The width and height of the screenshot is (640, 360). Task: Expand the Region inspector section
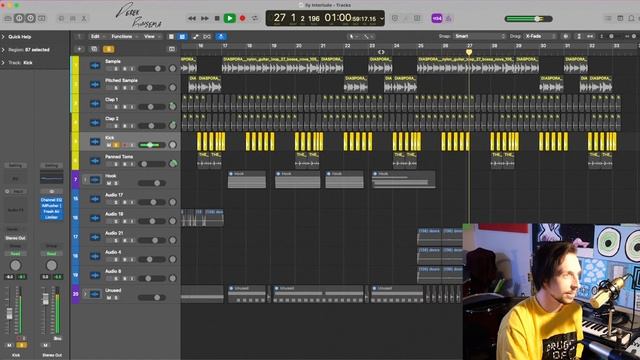coord(3,50)
